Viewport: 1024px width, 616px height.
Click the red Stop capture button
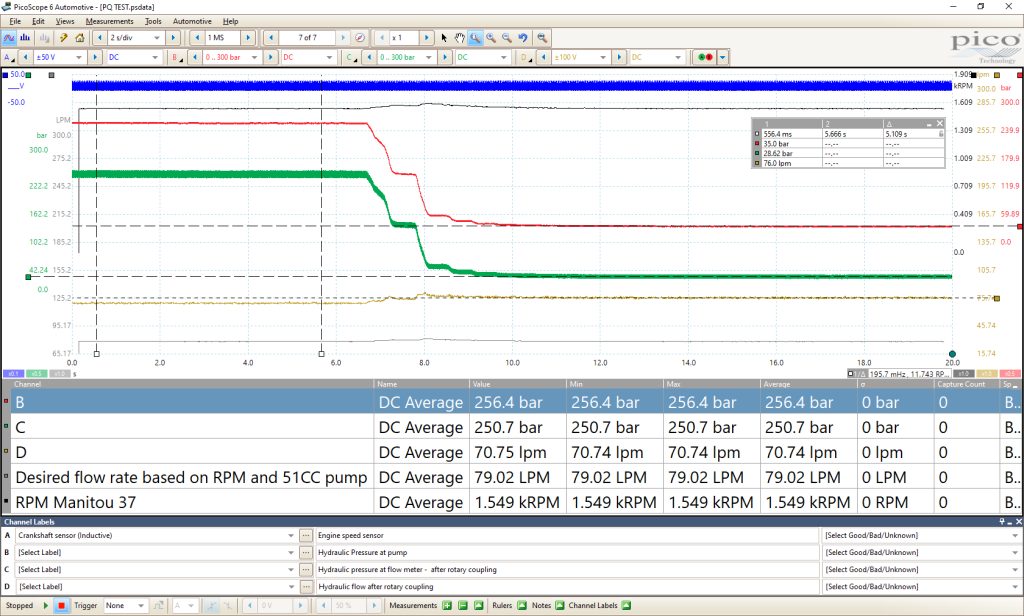[61, 606]
